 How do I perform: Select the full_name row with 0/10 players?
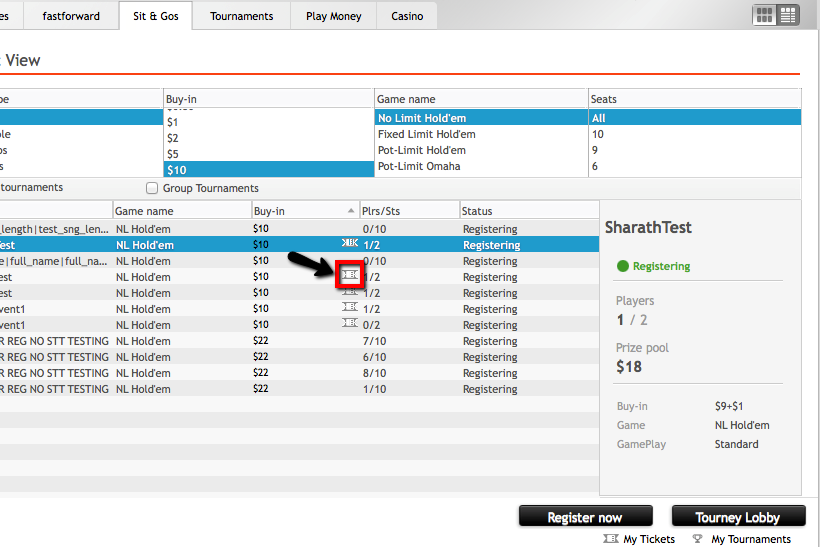(x=299, y=260)
